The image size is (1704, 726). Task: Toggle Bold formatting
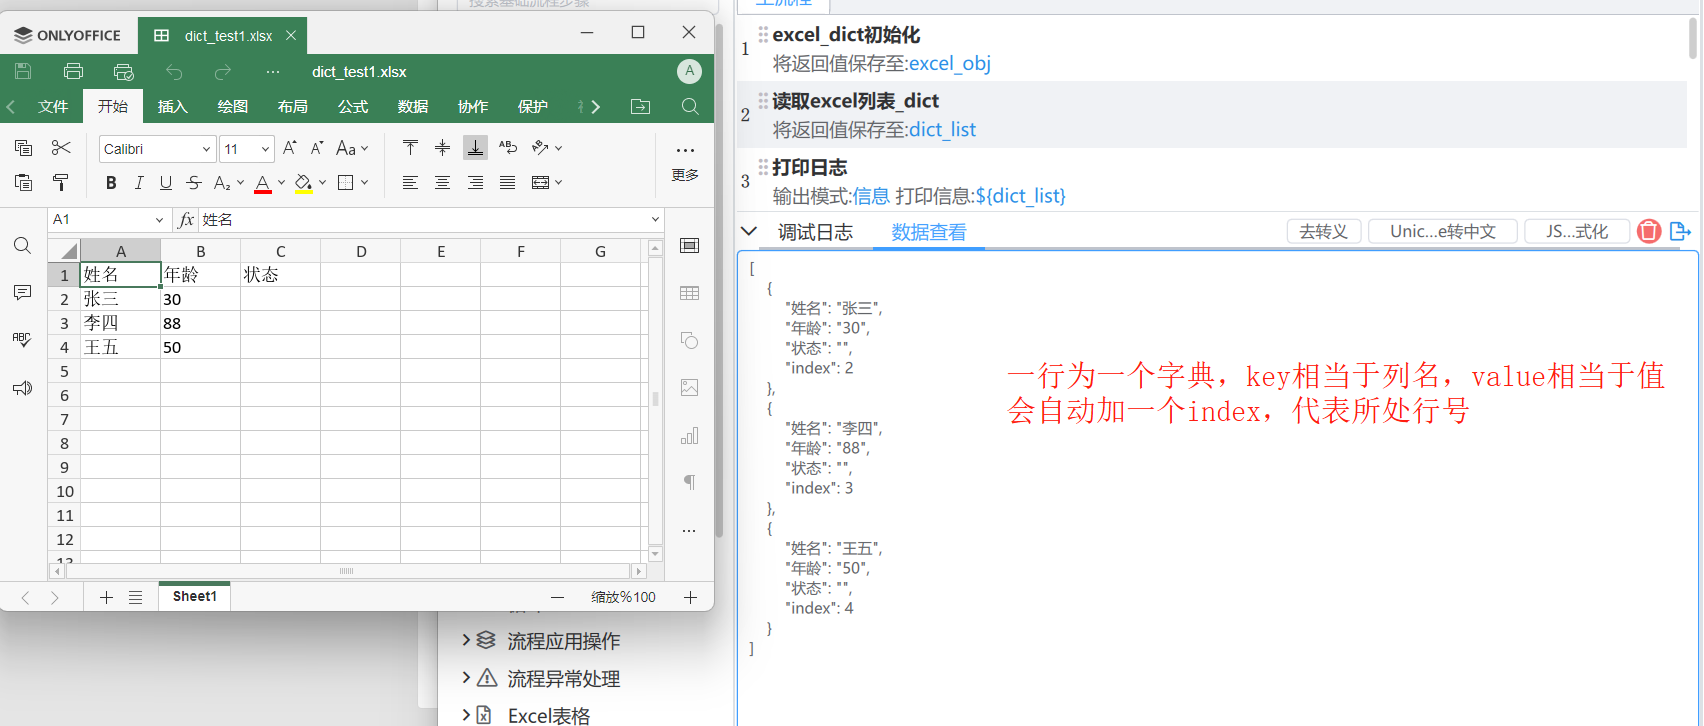point(111,183)
